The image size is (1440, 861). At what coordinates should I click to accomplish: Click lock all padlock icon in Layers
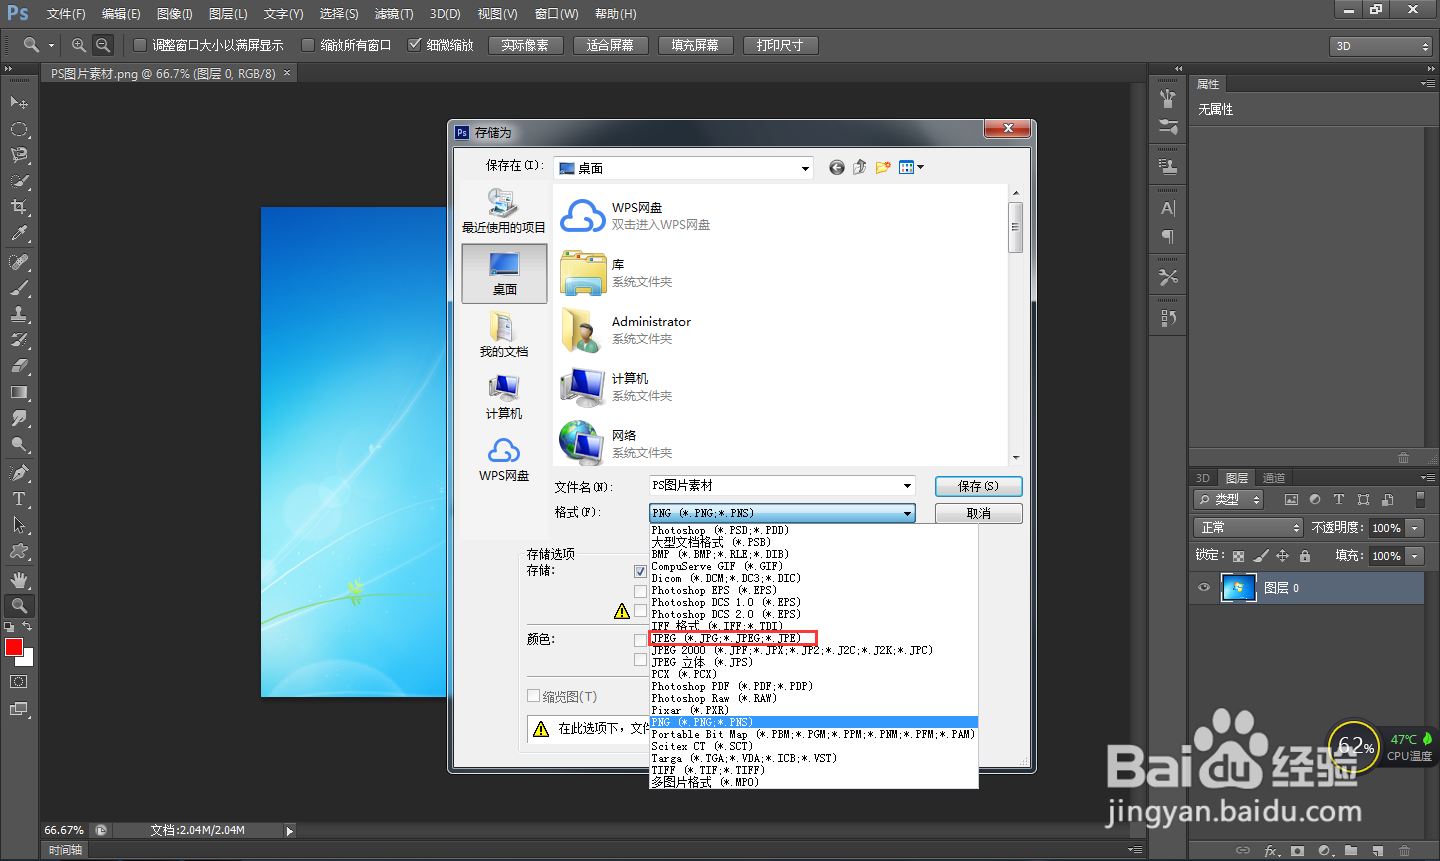point(1305,556)
